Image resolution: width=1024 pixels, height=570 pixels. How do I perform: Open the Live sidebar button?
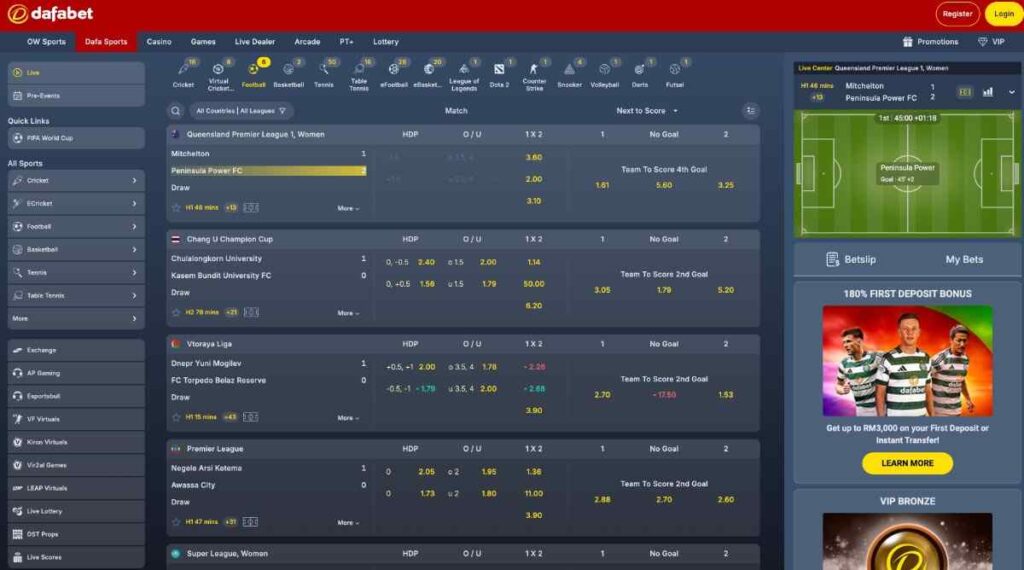click(x=76, y=72)
